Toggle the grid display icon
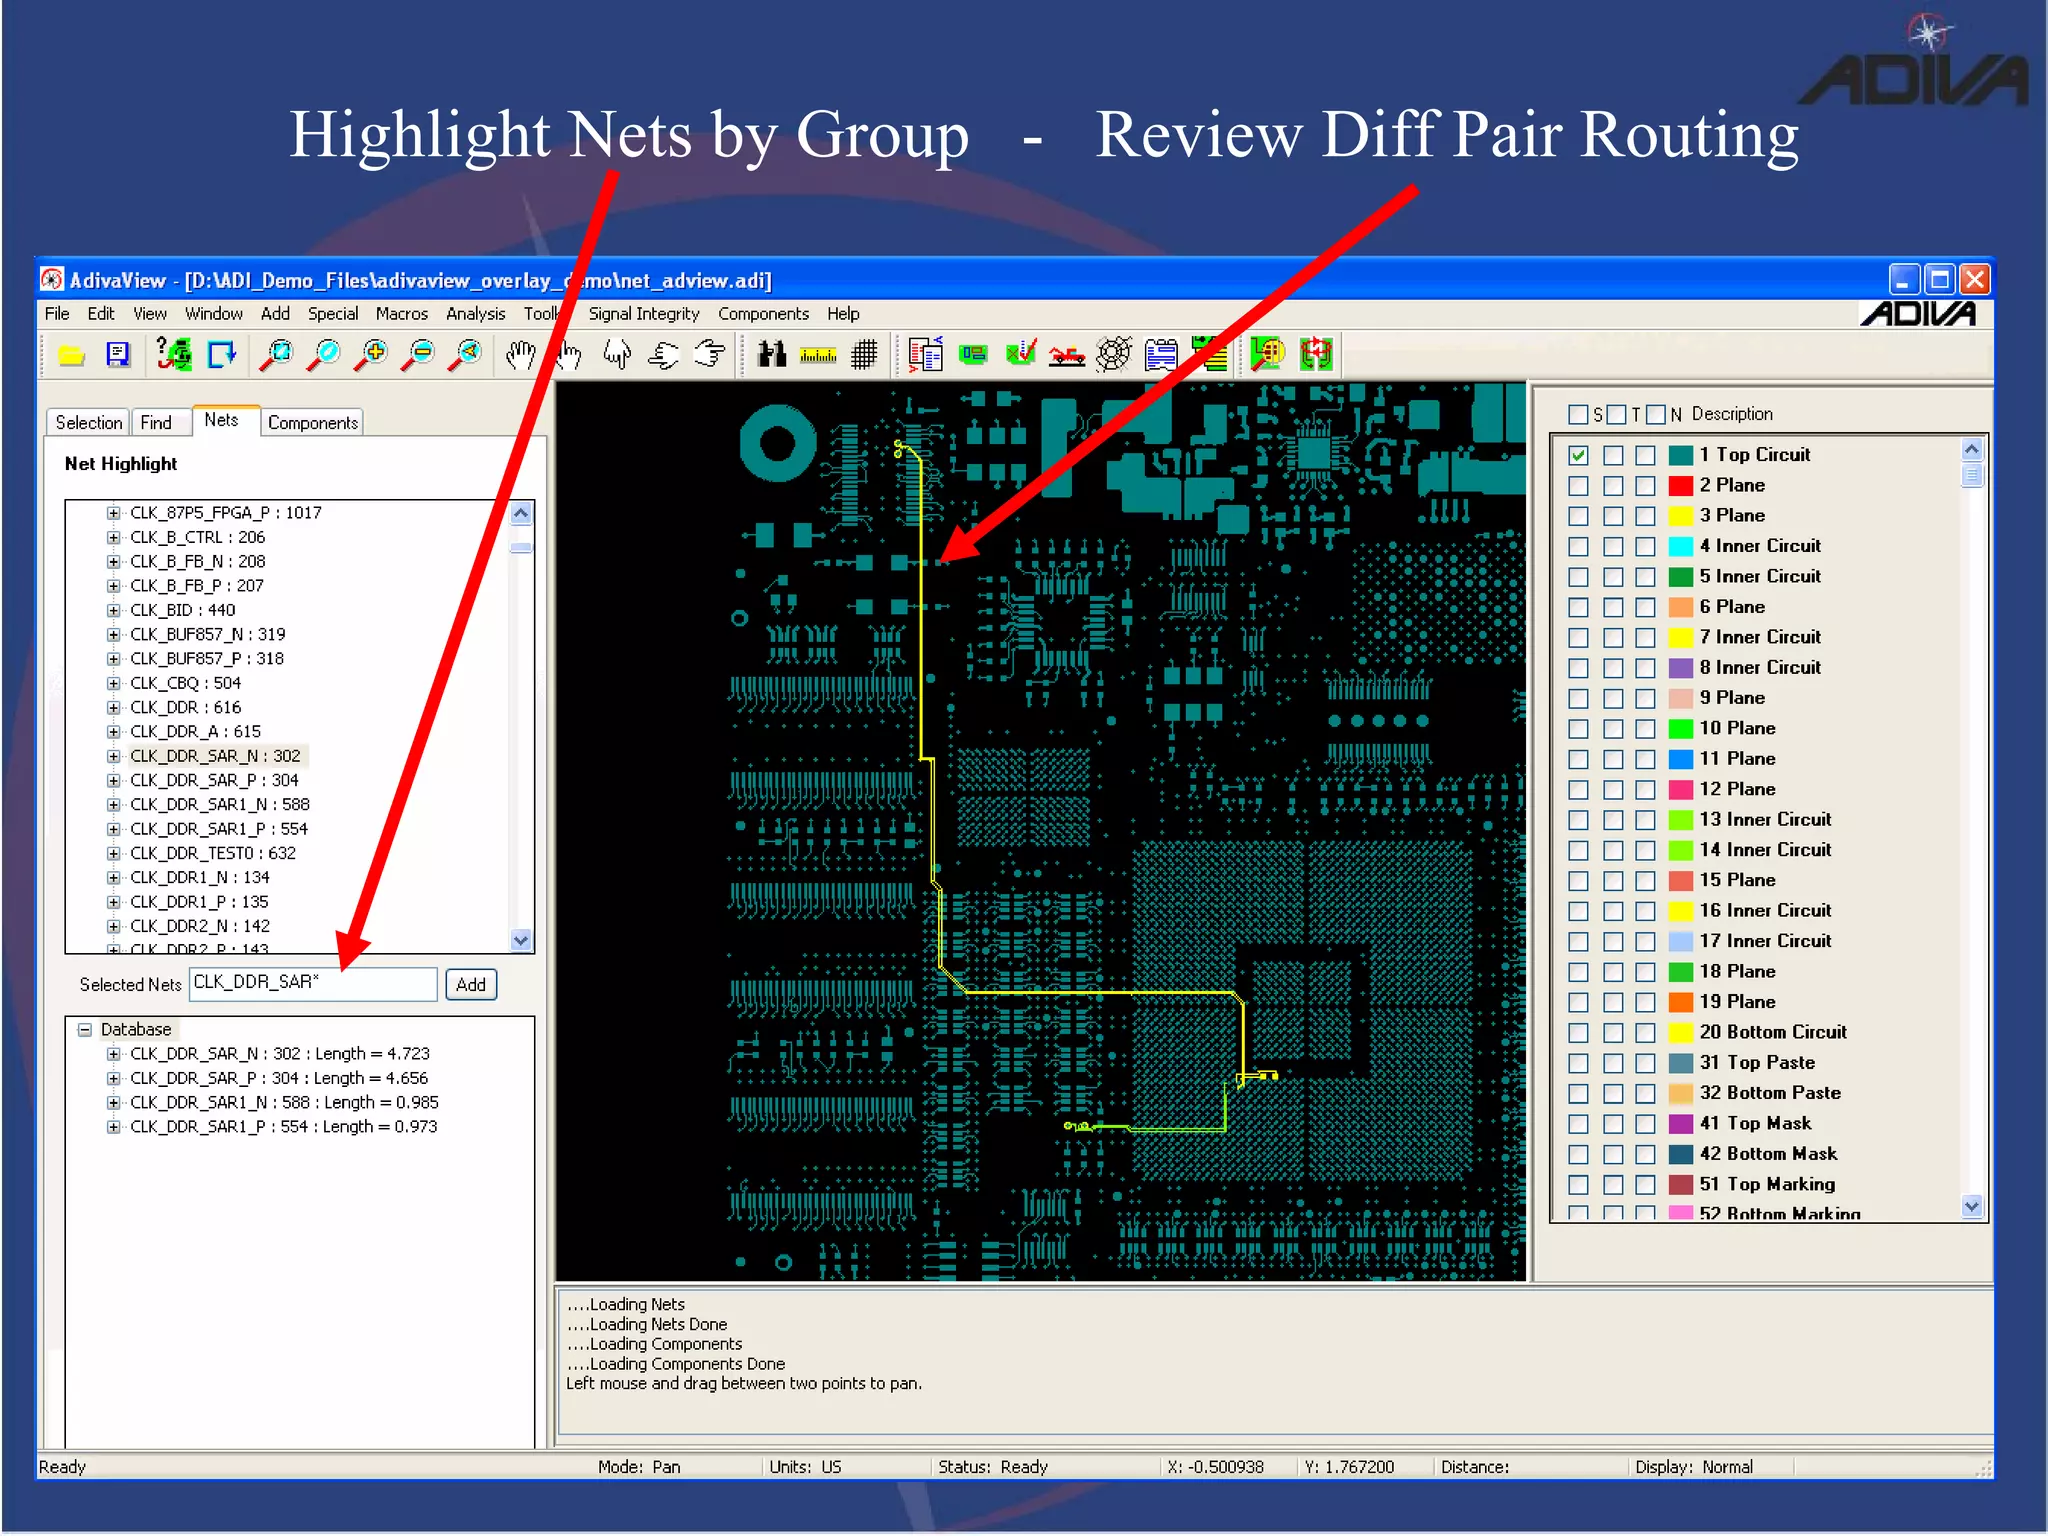The image size is (2048, 1536). [865, 355]
